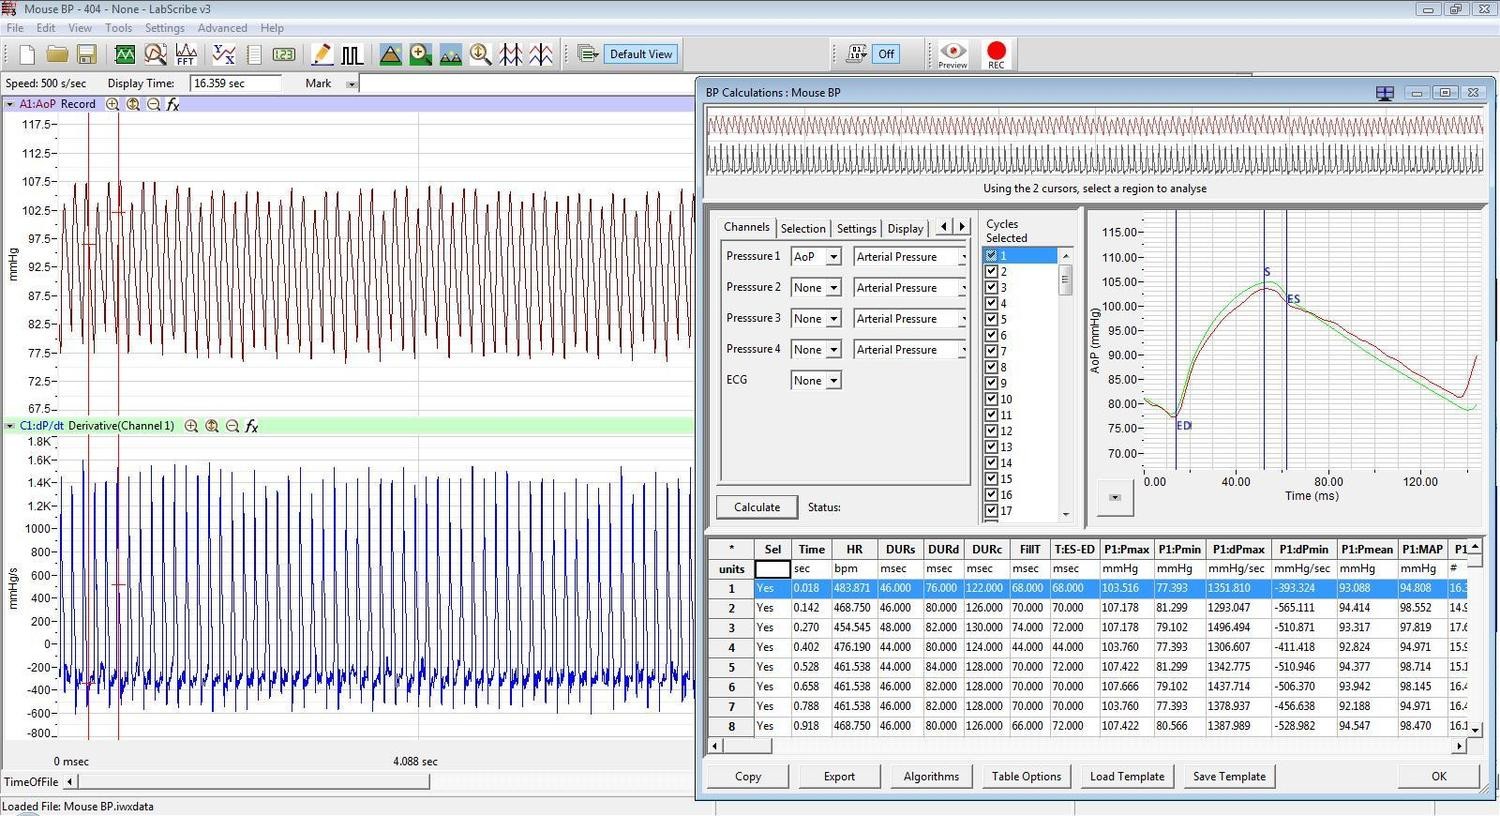The image size is (1500, 816).
Task: Switch to the Selection tab
Action: (803, 228)
